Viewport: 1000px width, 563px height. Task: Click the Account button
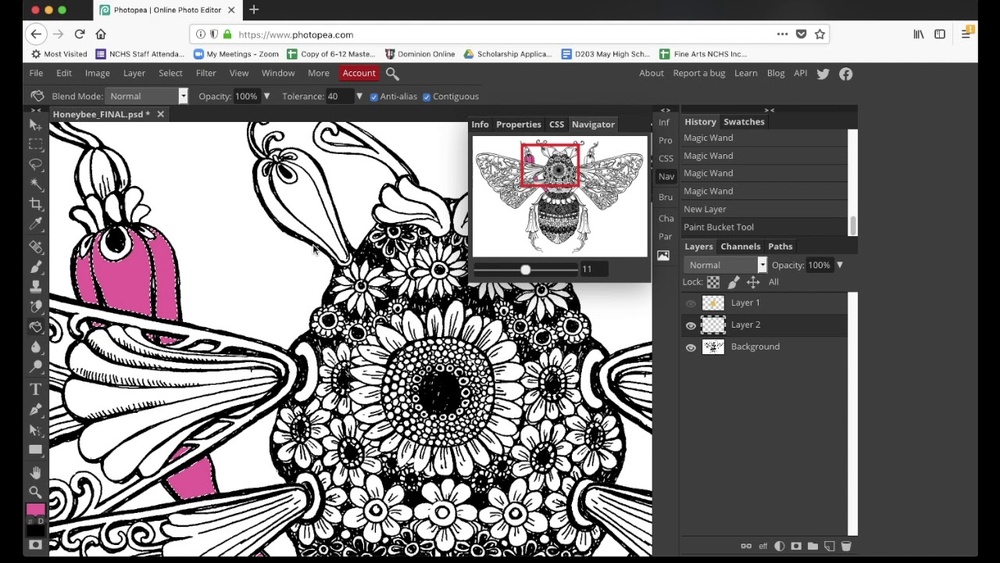pyautogui.click(x=359, y=73)
